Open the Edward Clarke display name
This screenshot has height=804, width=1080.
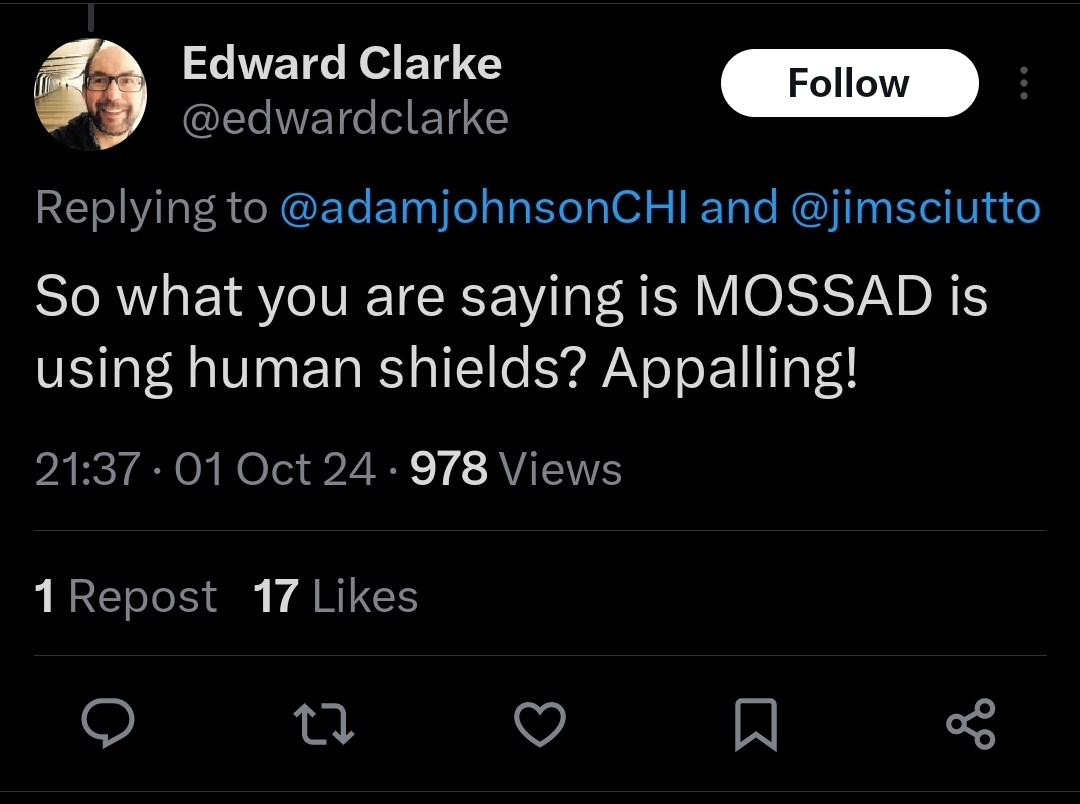pos(342,63)
